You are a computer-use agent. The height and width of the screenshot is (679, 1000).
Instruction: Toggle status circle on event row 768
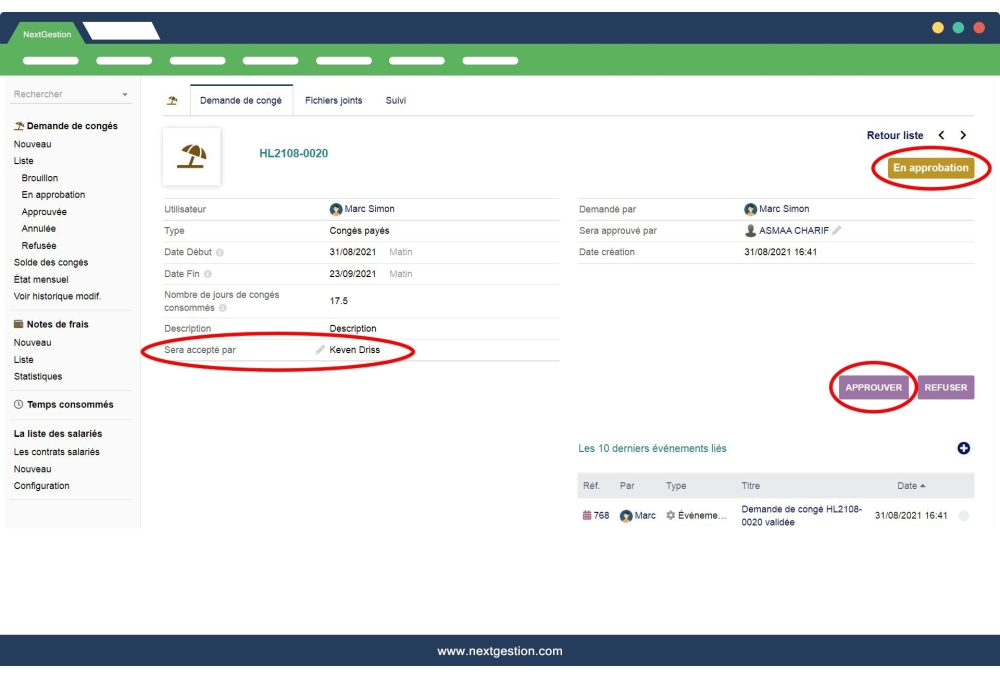point(964,516)
